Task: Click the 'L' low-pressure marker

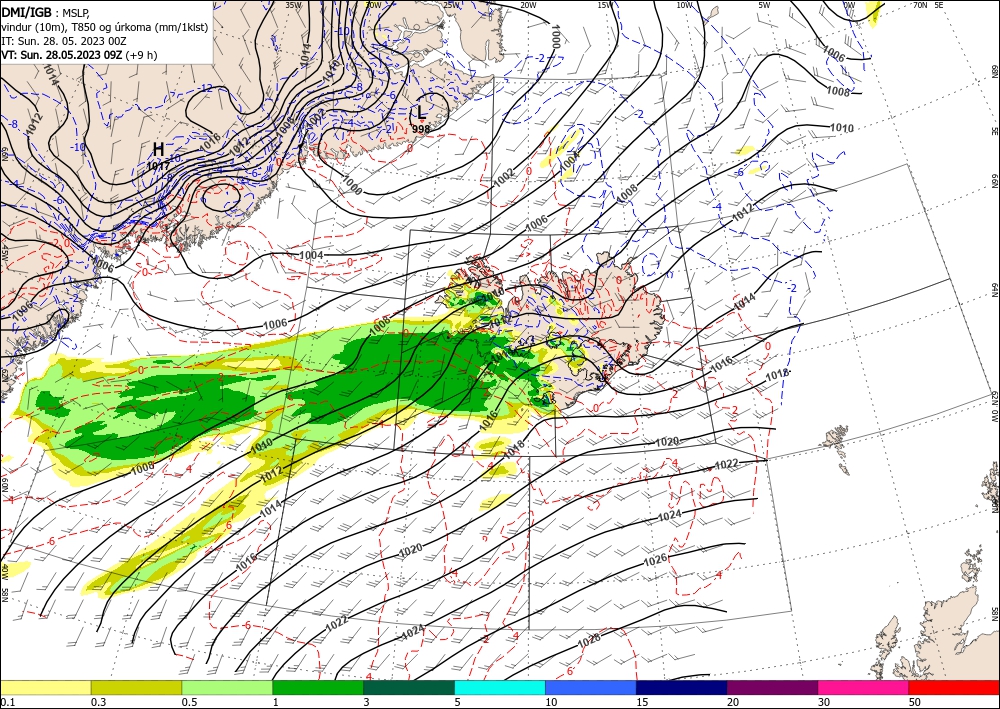Action: (422, 112)
